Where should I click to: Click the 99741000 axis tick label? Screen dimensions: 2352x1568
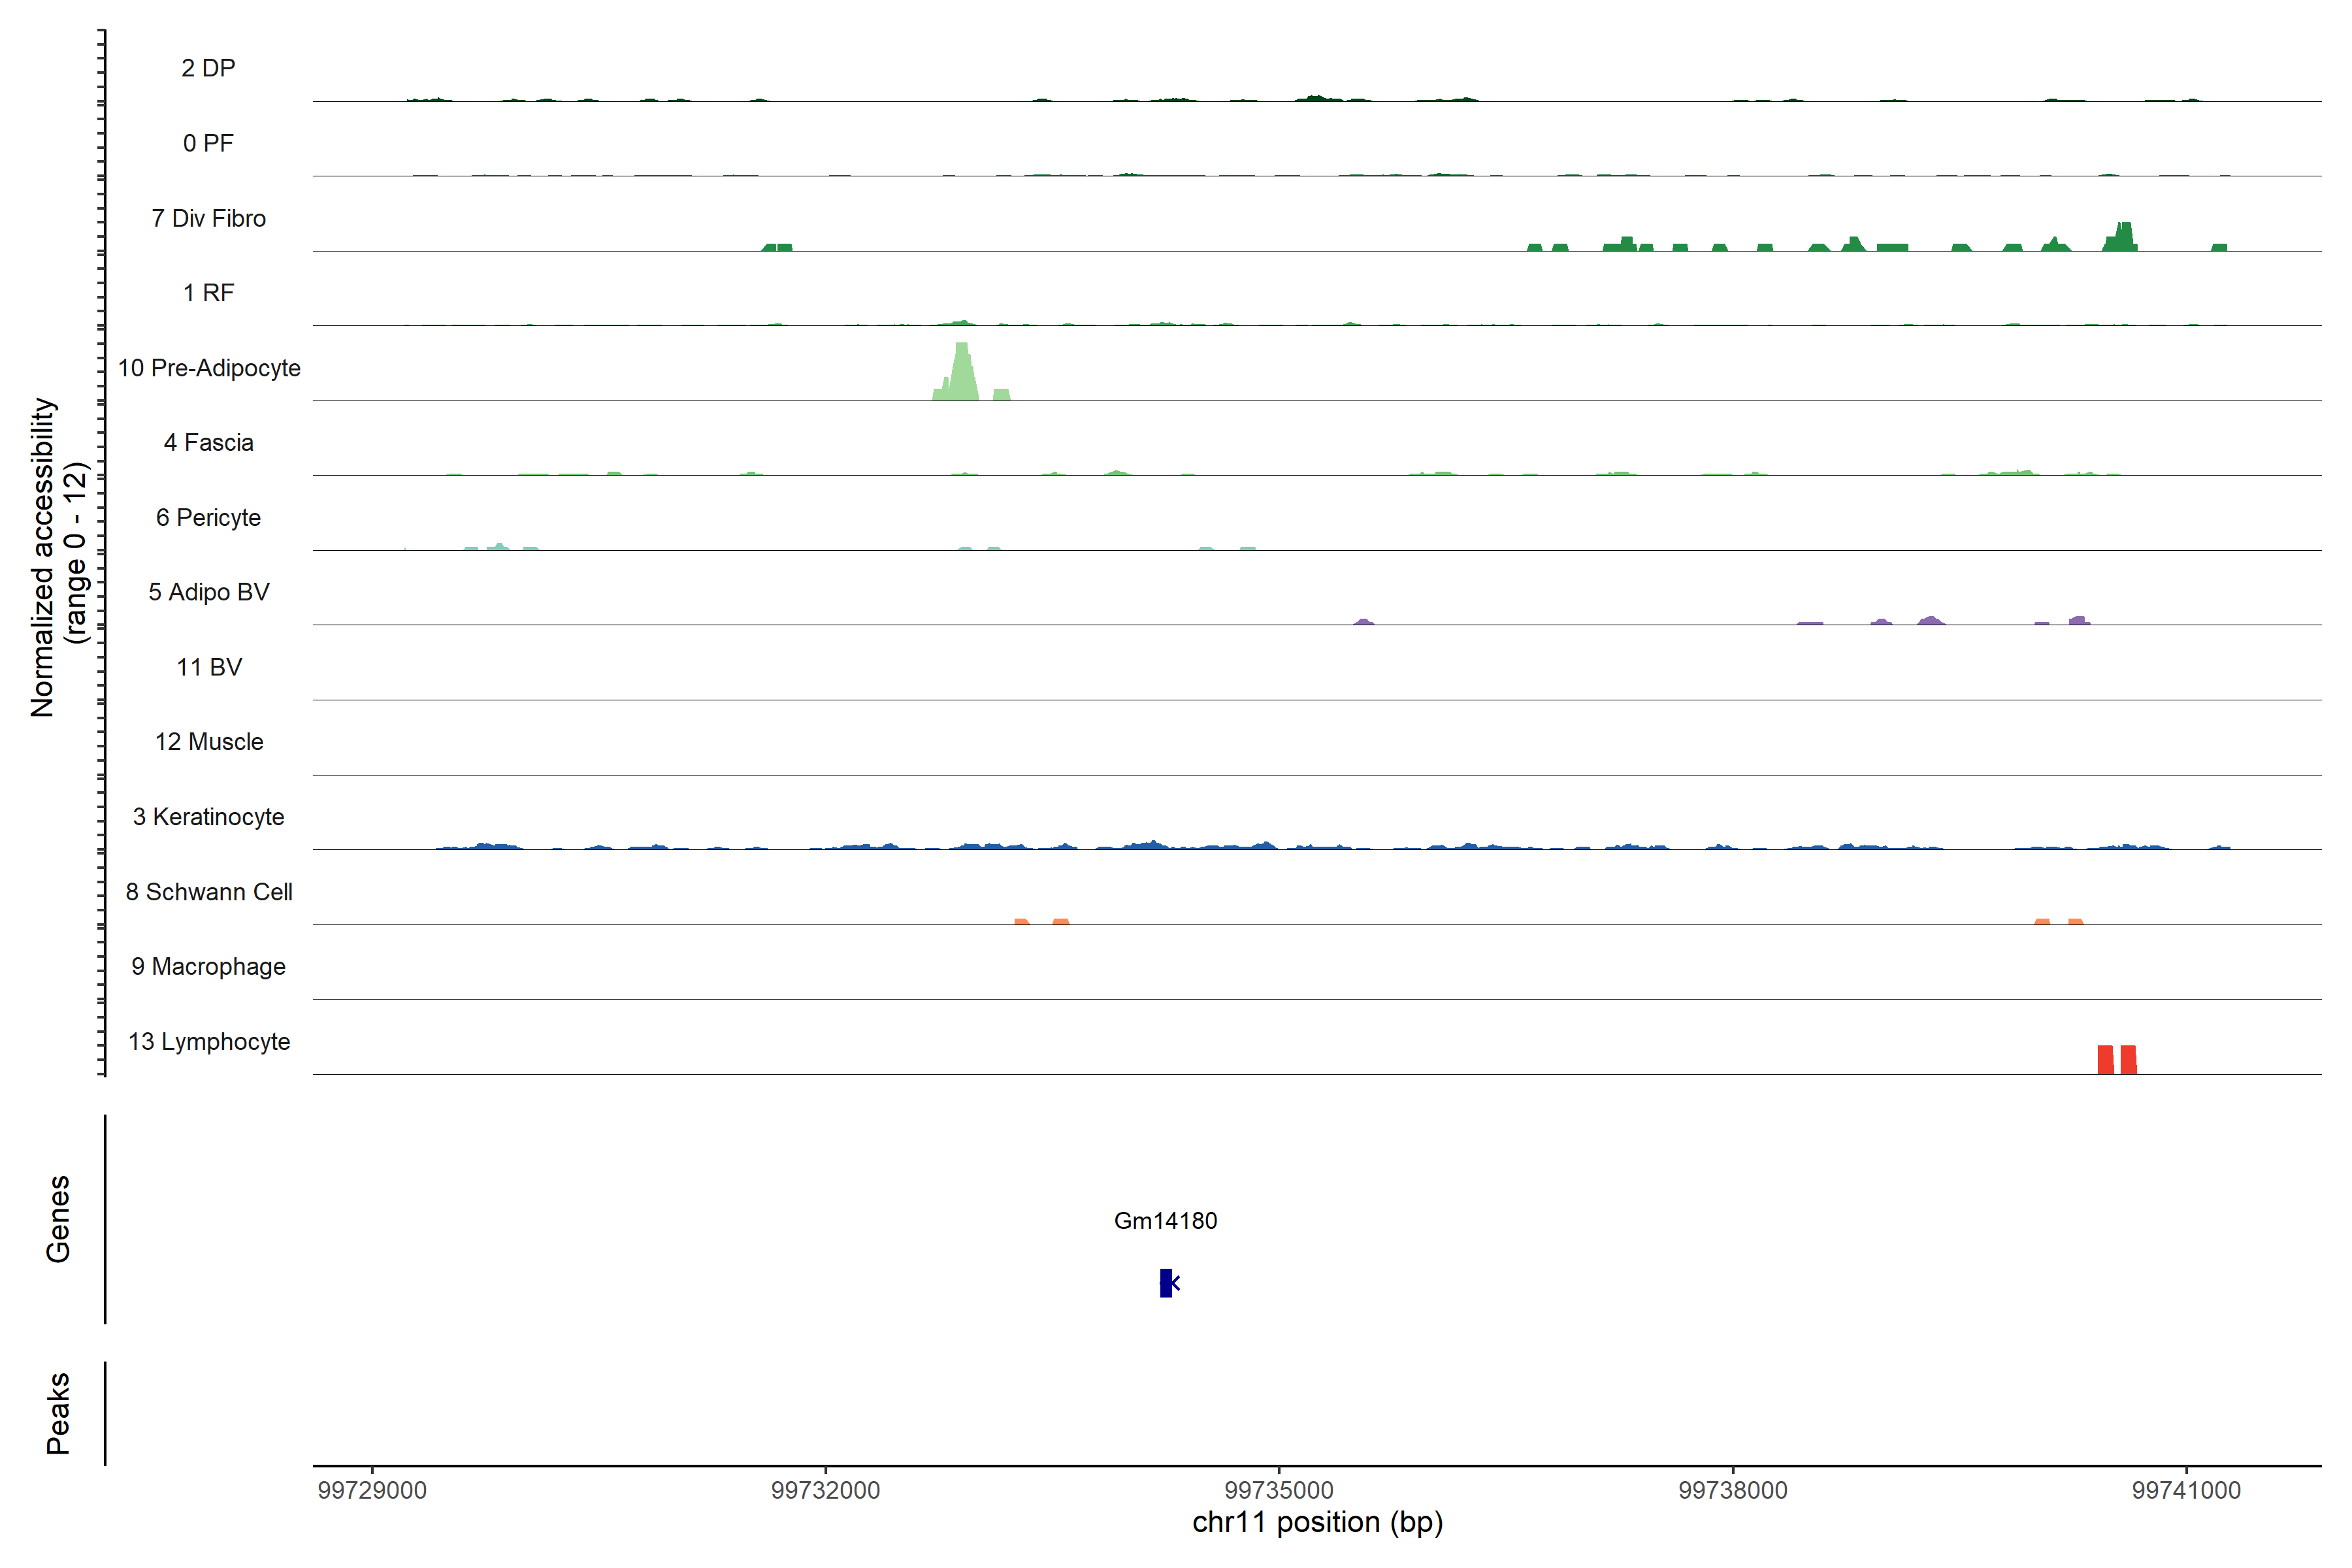tap(2186, 1490)
